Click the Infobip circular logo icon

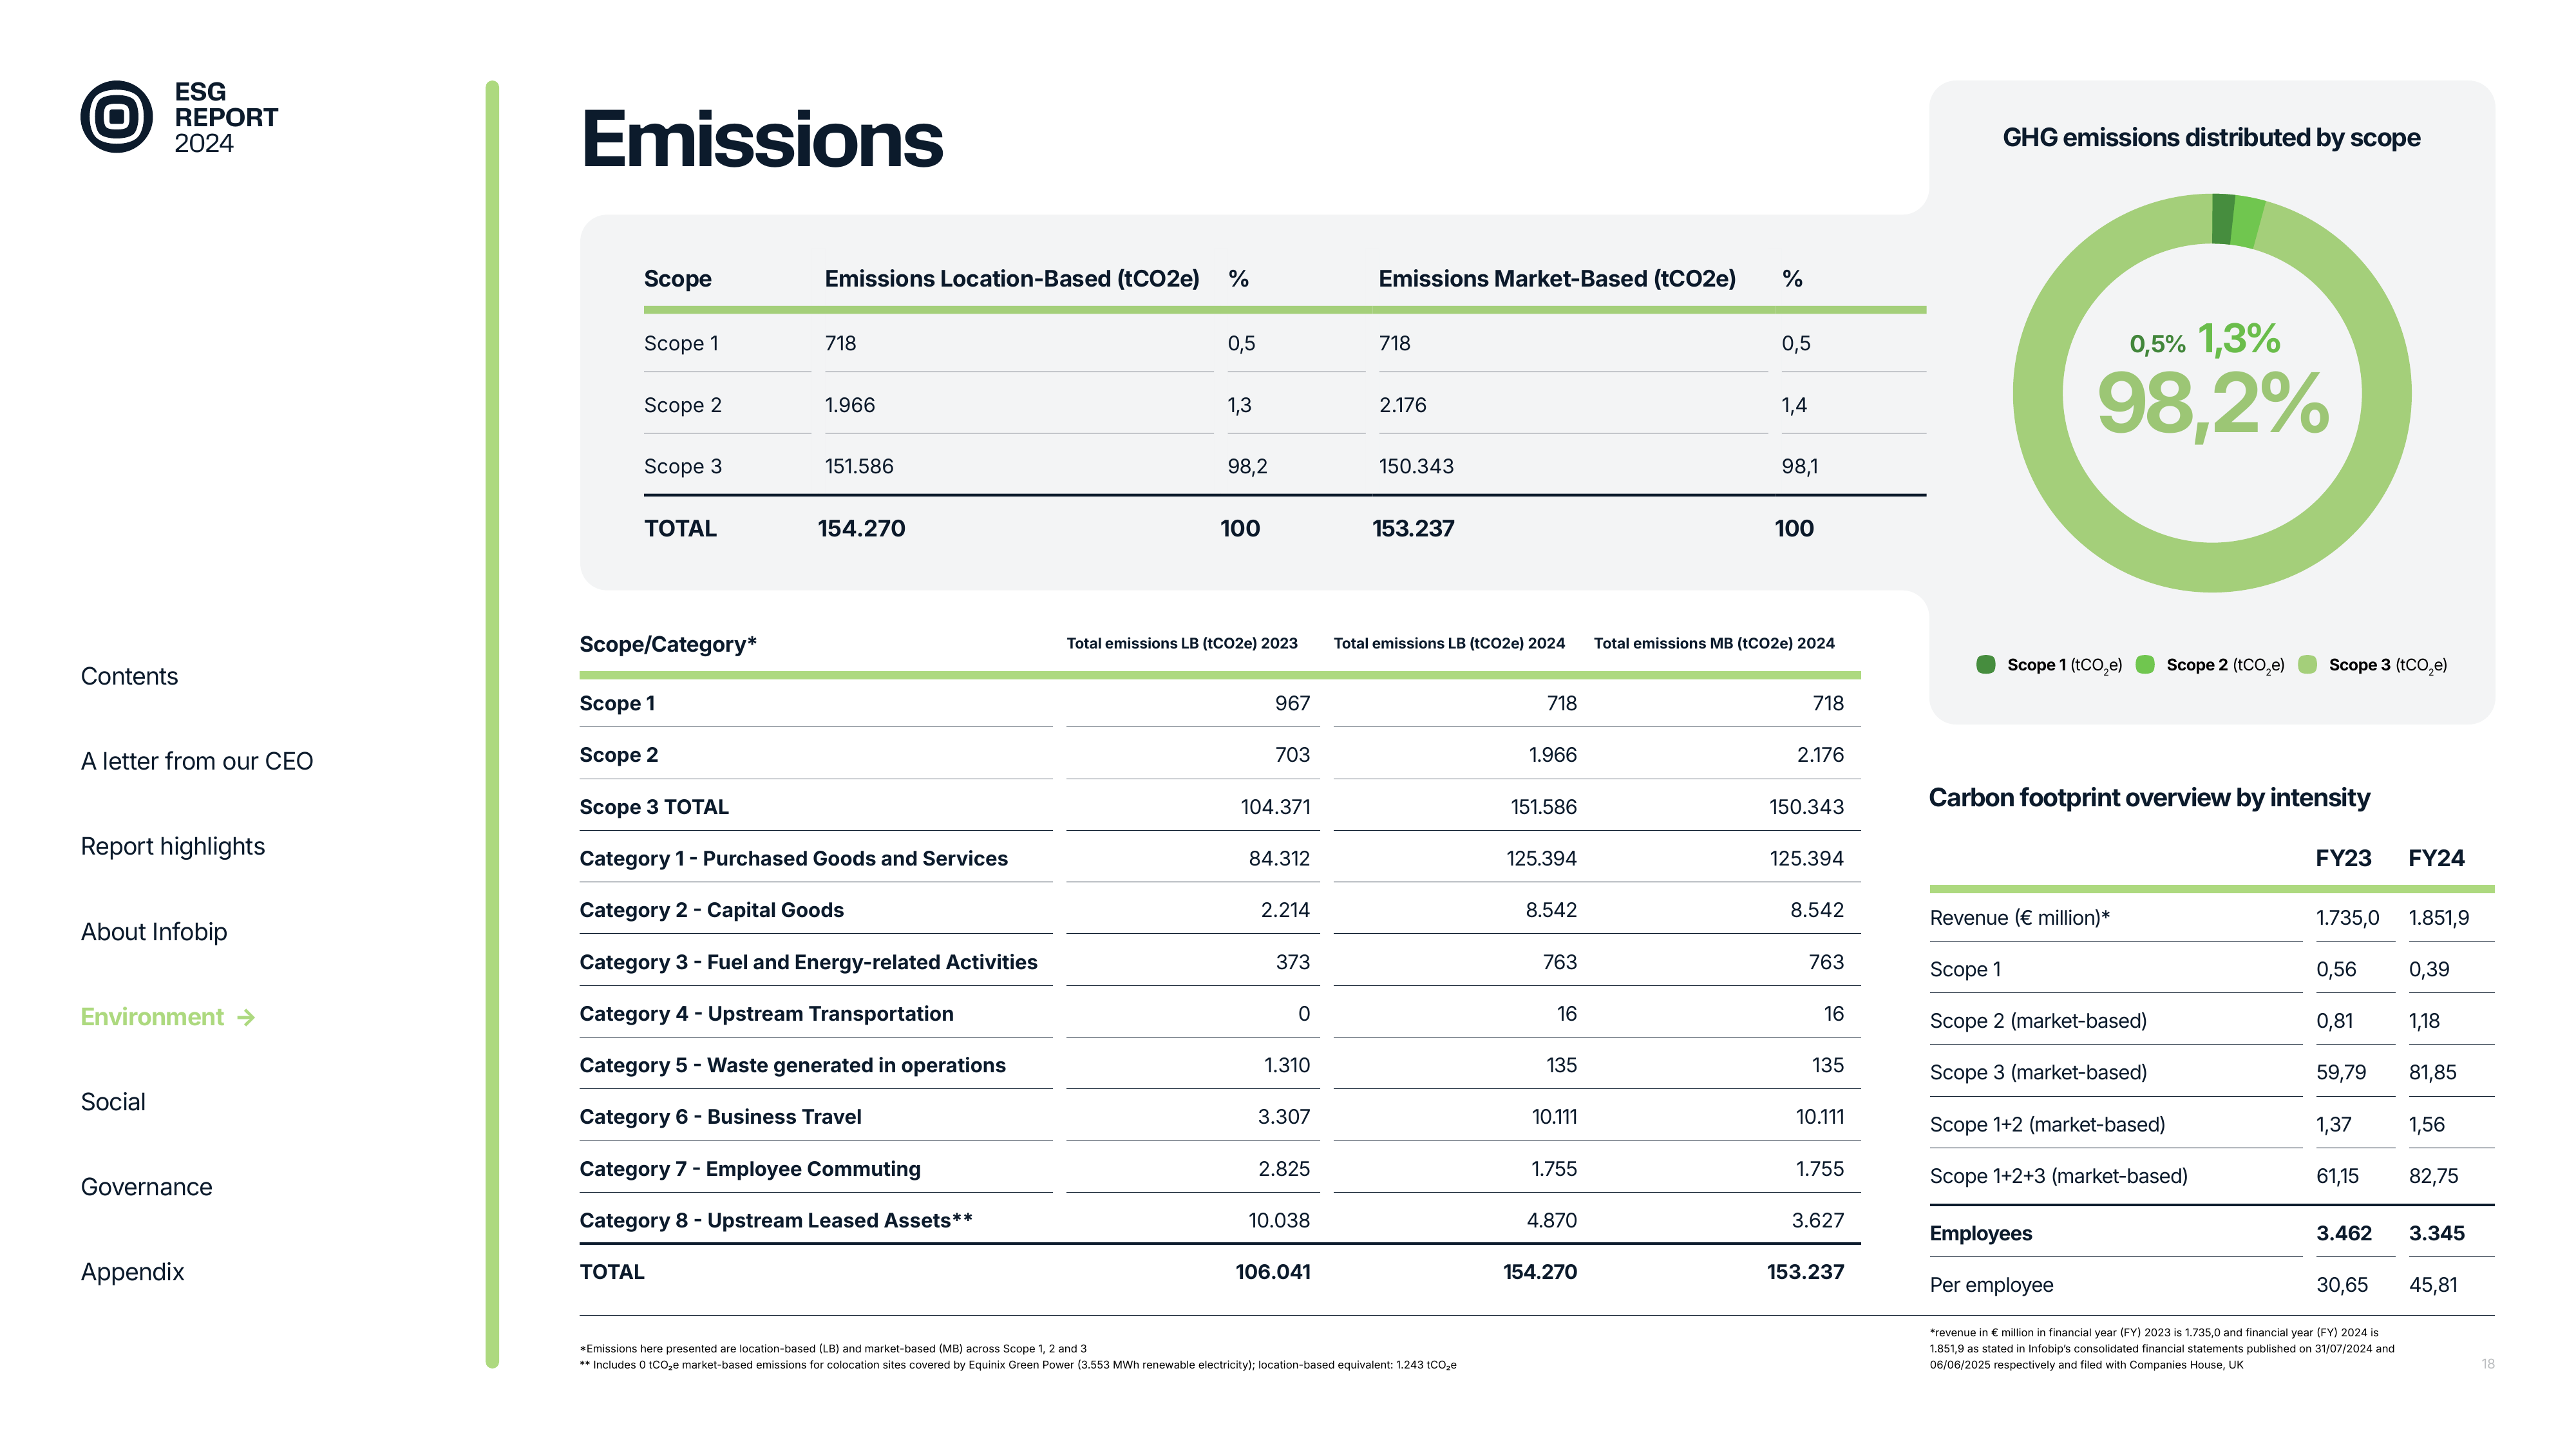tap(116, 117)
